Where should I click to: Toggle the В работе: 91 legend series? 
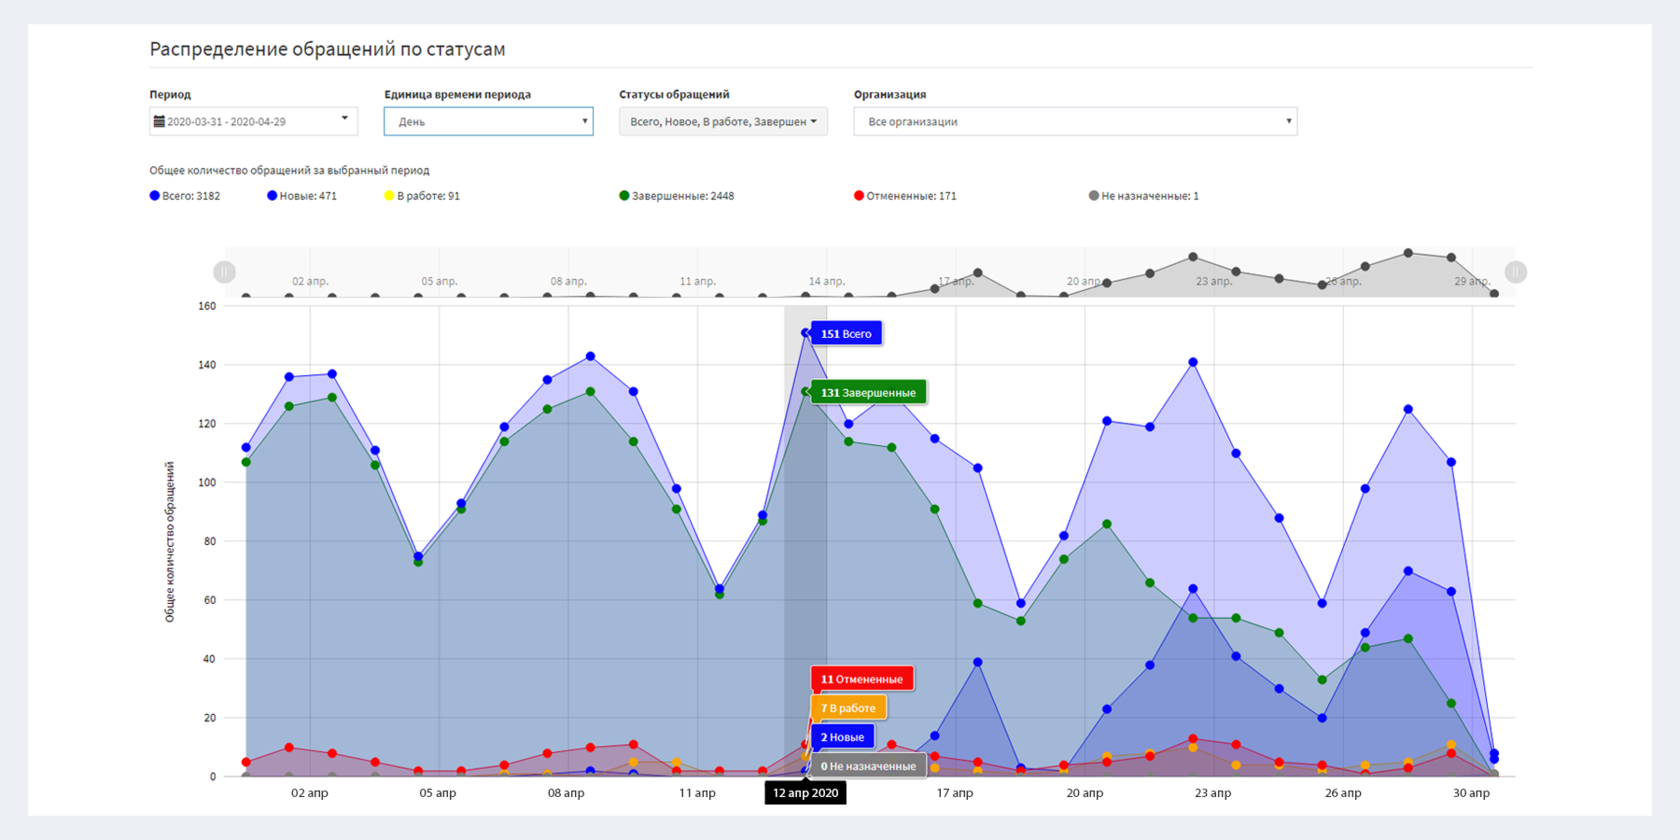(422, 196)
